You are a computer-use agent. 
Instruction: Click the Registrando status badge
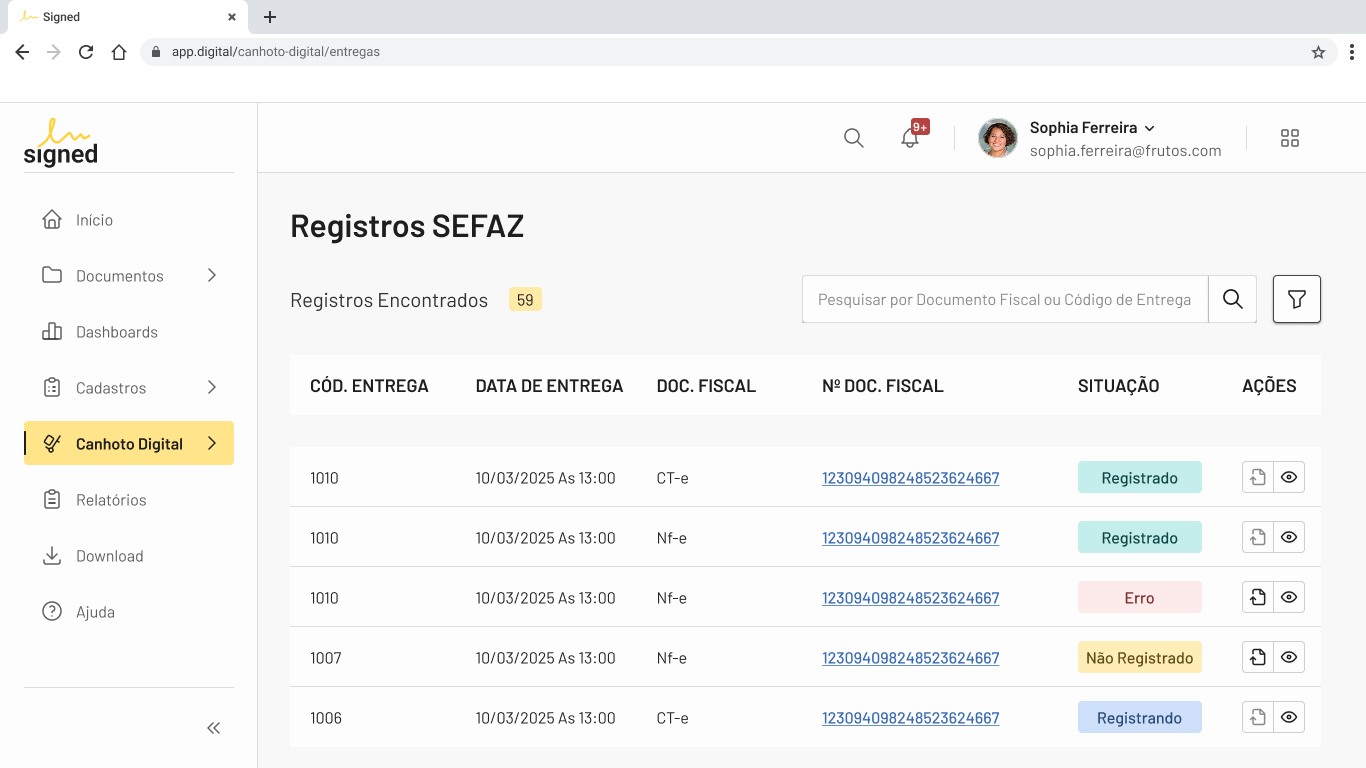[1140, 717]
